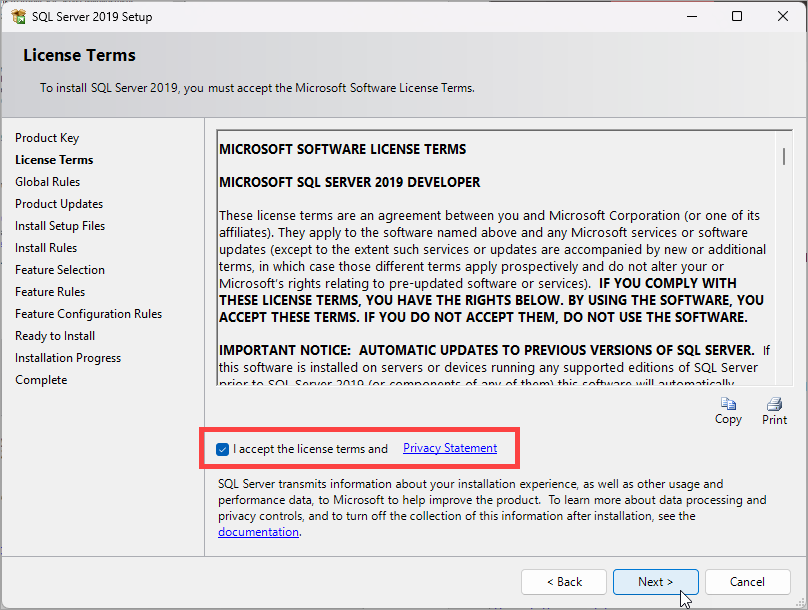Select the Product Updates step

click(x=59, y=204)
